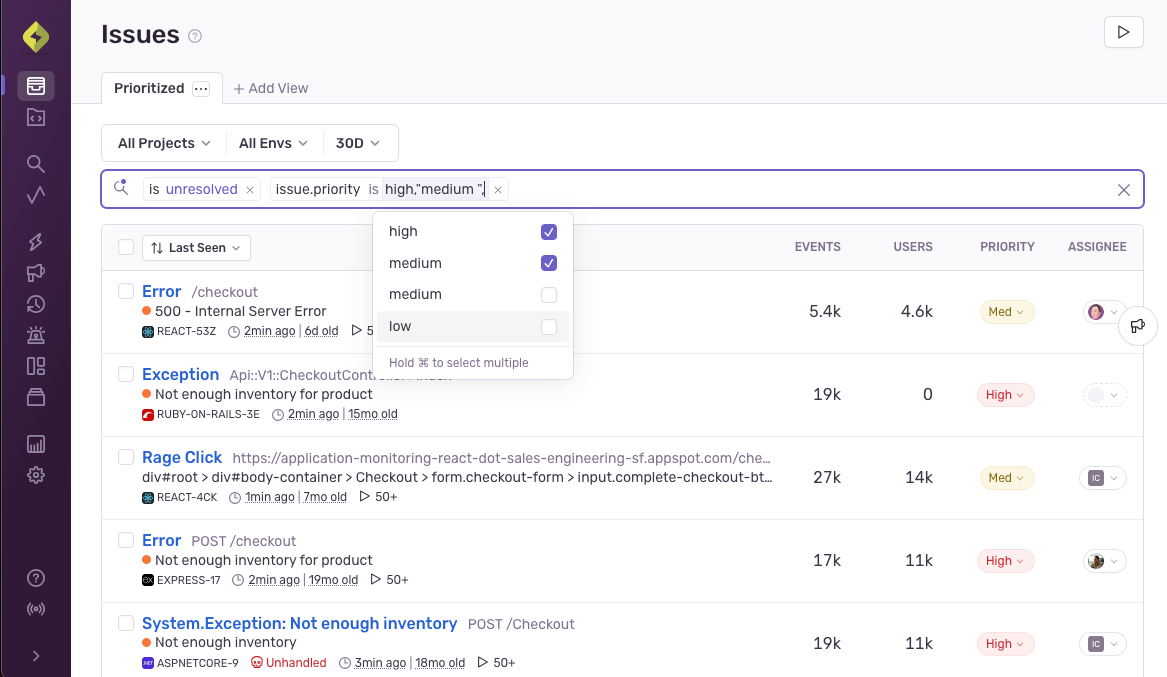Uncheck the high priority checkbox
The height and width of the screenshot is (677, 1167).
click(x=549, y=232)
